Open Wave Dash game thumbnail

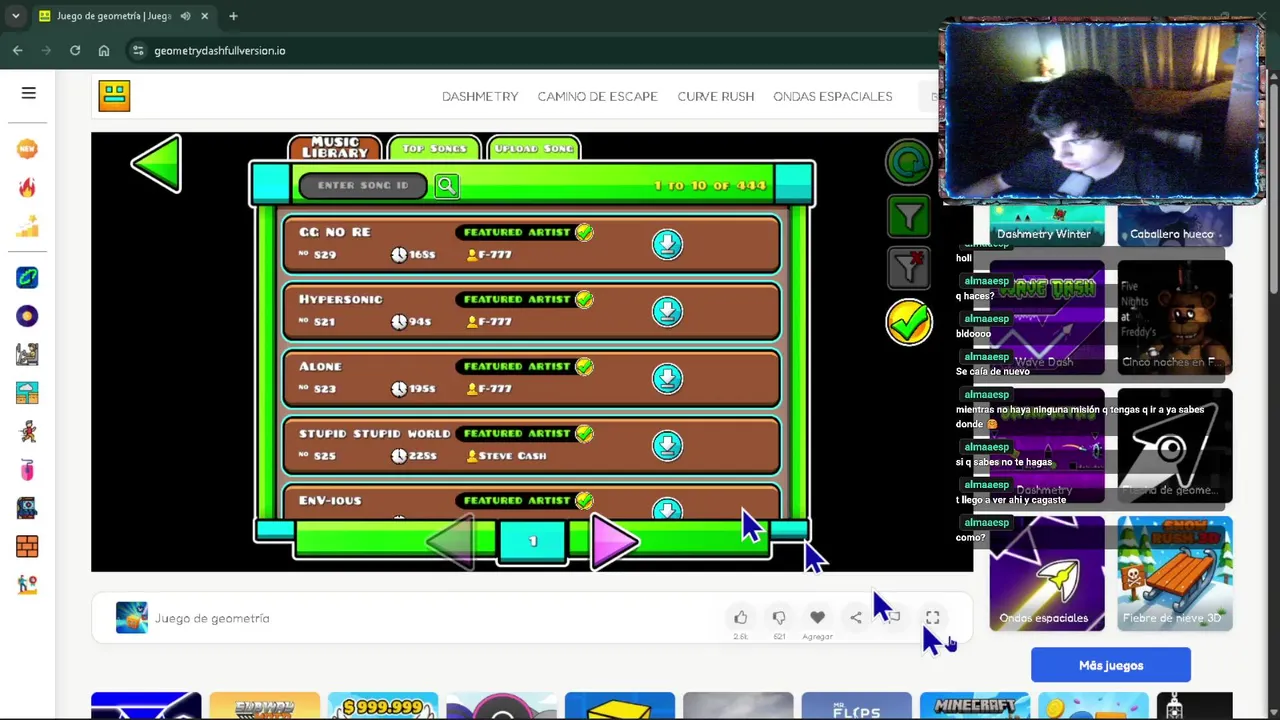[1046, 317]
